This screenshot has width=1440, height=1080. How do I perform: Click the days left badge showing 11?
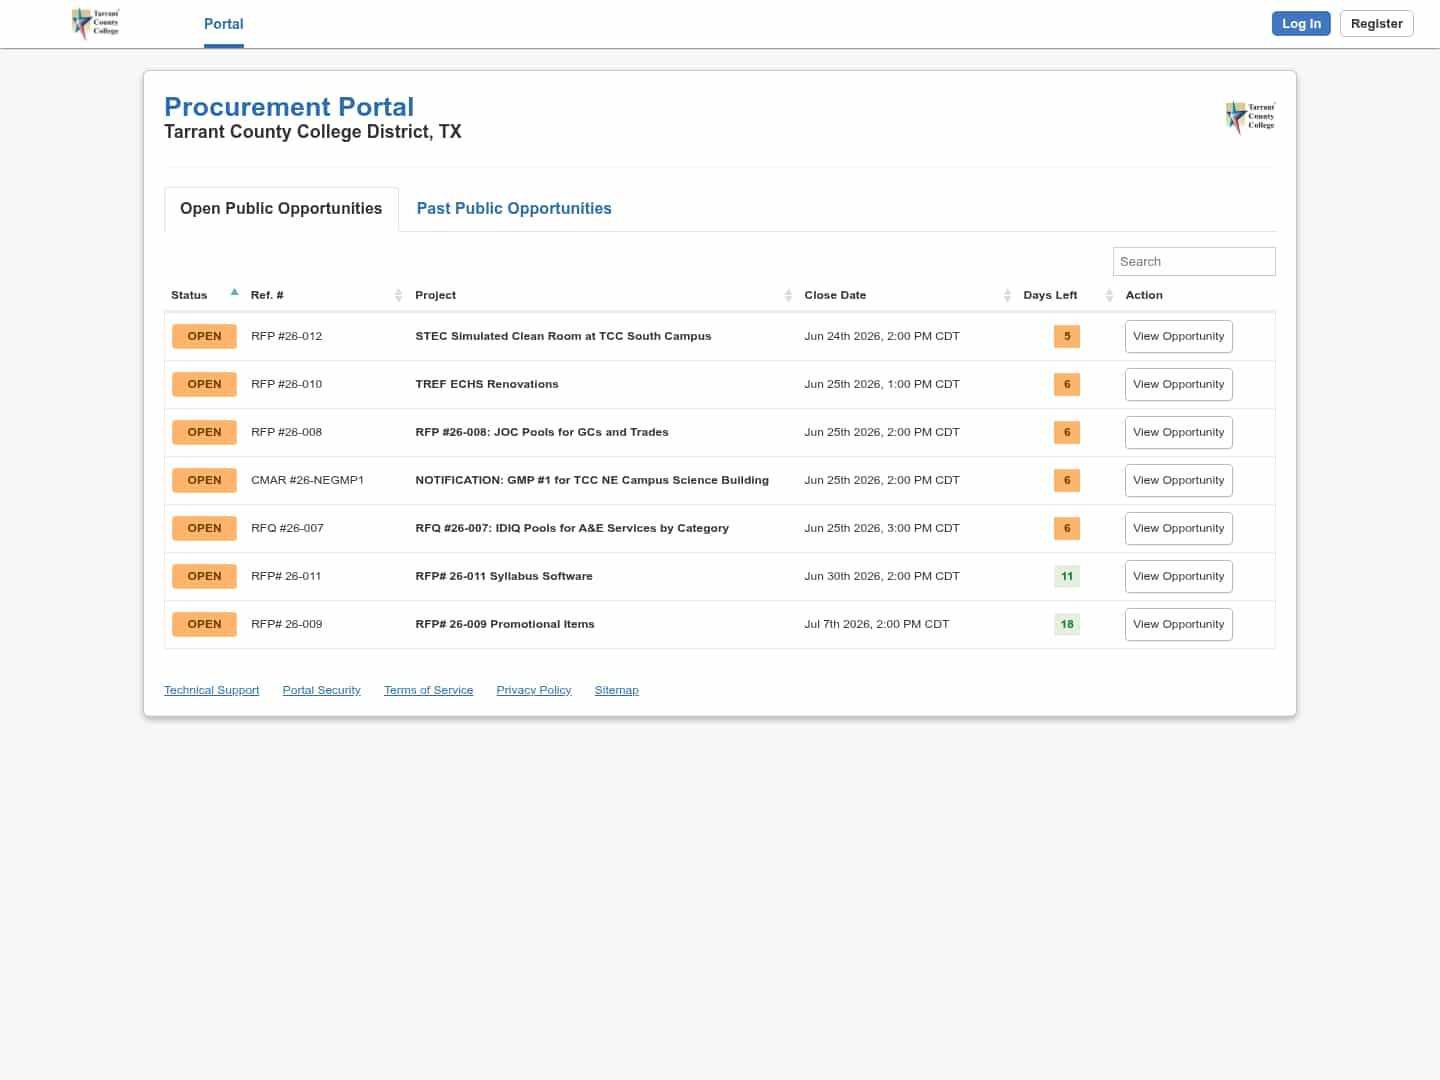tap(1067, 577)
